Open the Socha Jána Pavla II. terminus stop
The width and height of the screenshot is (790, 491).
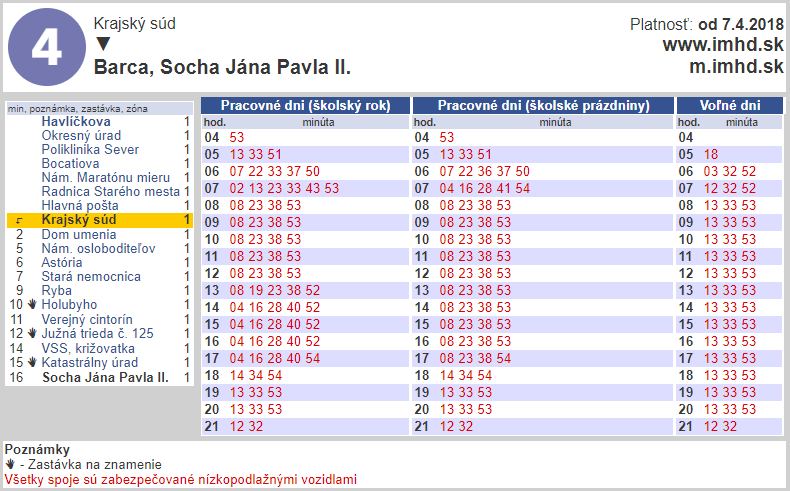tap(104, 377)
